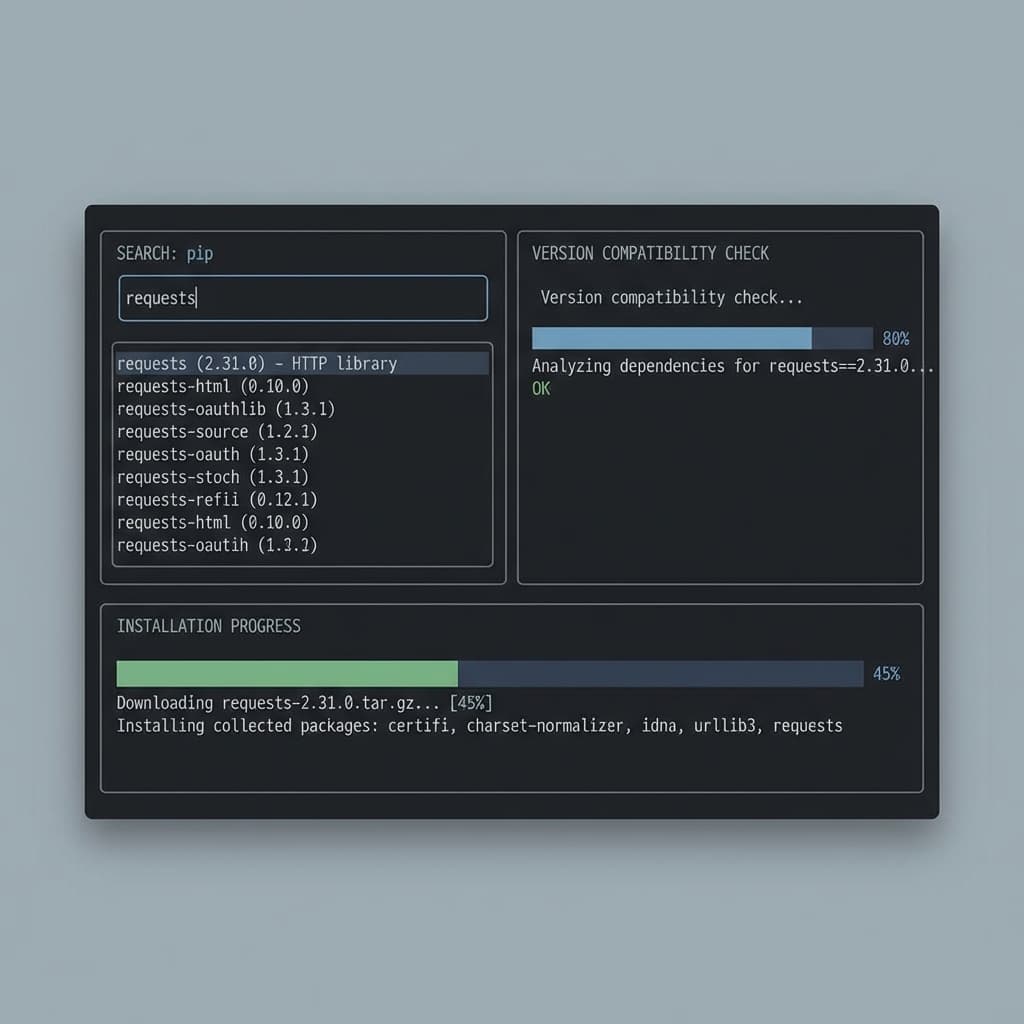Click the "Analyzing dependencies" log line

click(x=732, y=366)
